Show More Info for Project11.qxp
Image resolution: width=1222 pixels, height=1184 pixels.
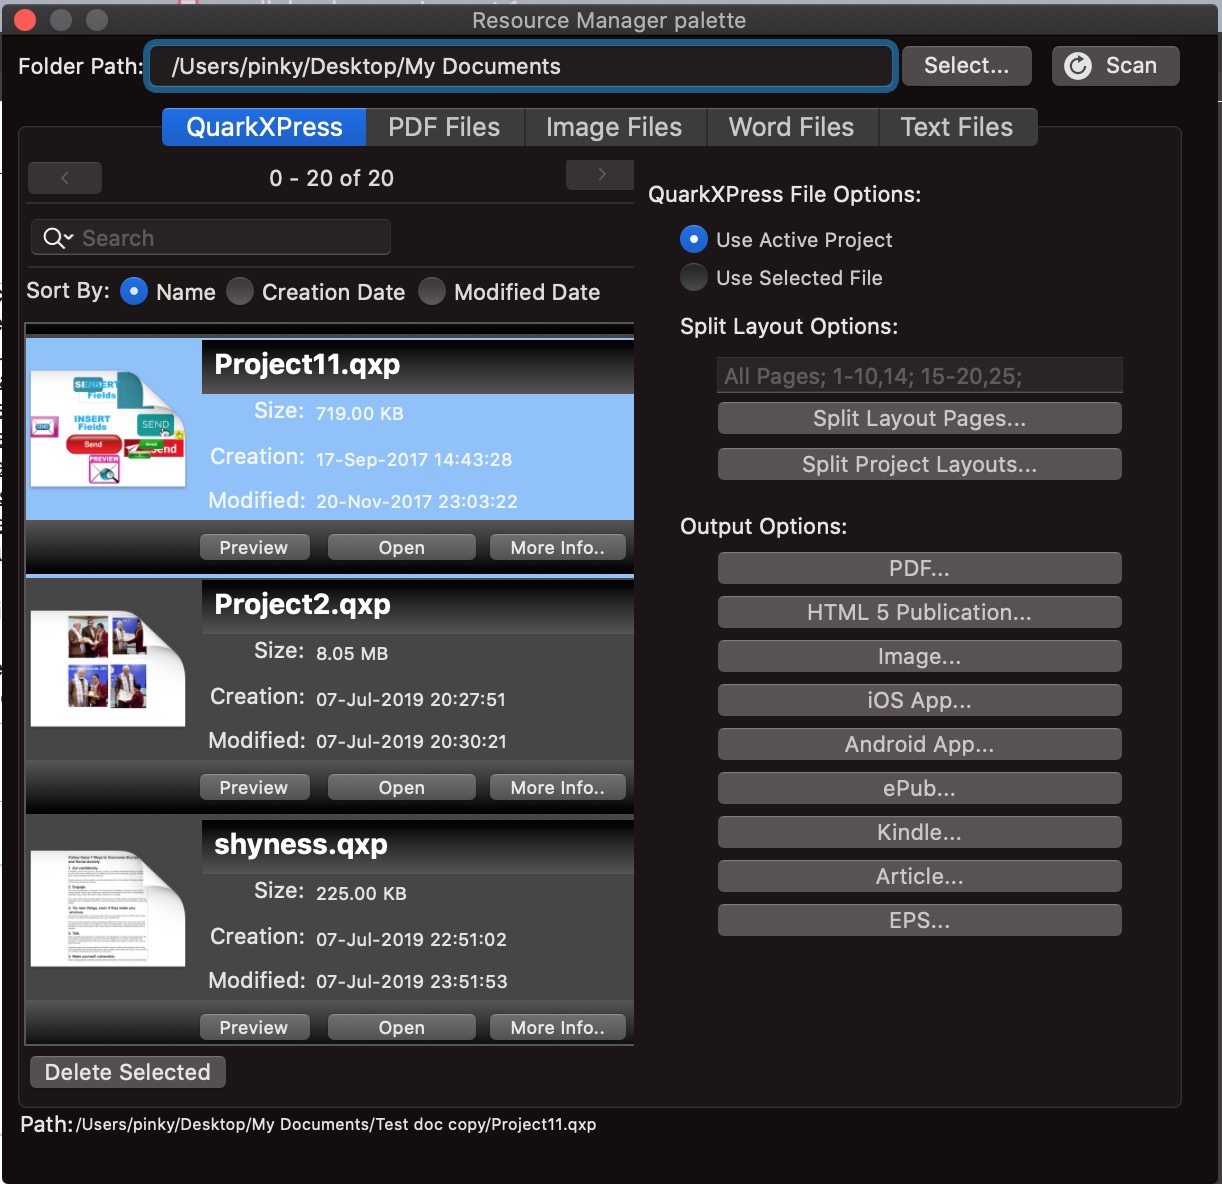click(558, 547)
